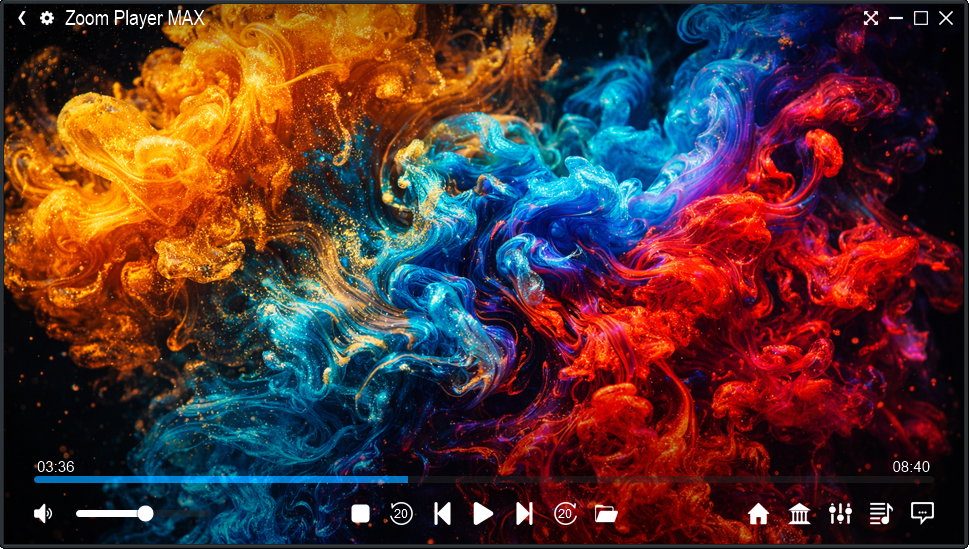Click the total duration 08:40
The image size is (969, 549).
pyautogui.click(x=911, y=467)
